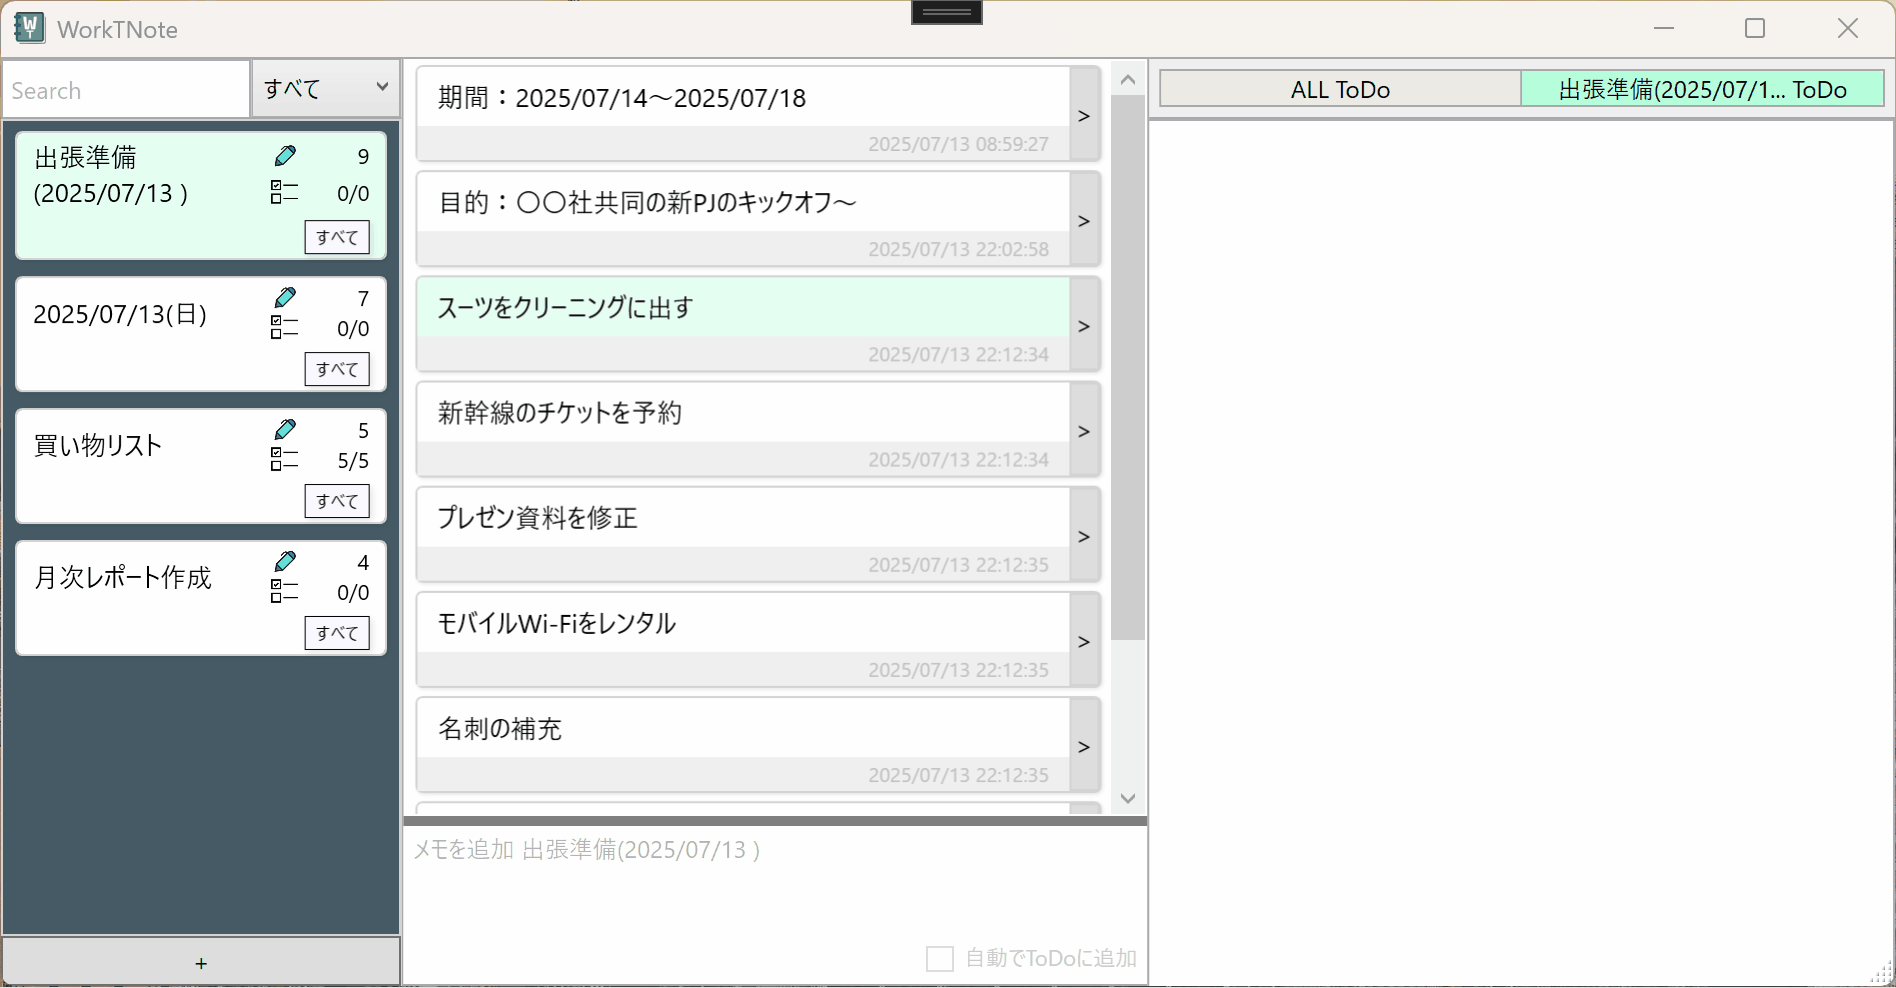Expand the プレゼン資料を修正 memo arrow
1896x988 pixels.
(1084, 536)
